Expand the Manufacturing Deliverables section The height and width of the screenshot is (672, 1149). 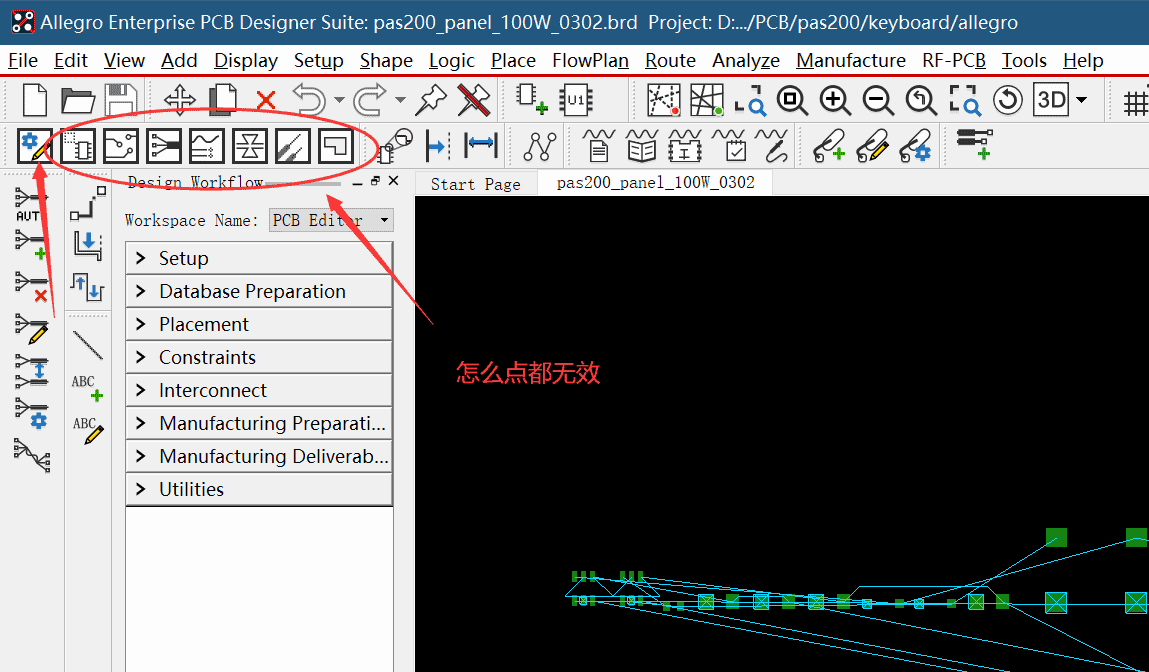(259, 456)
